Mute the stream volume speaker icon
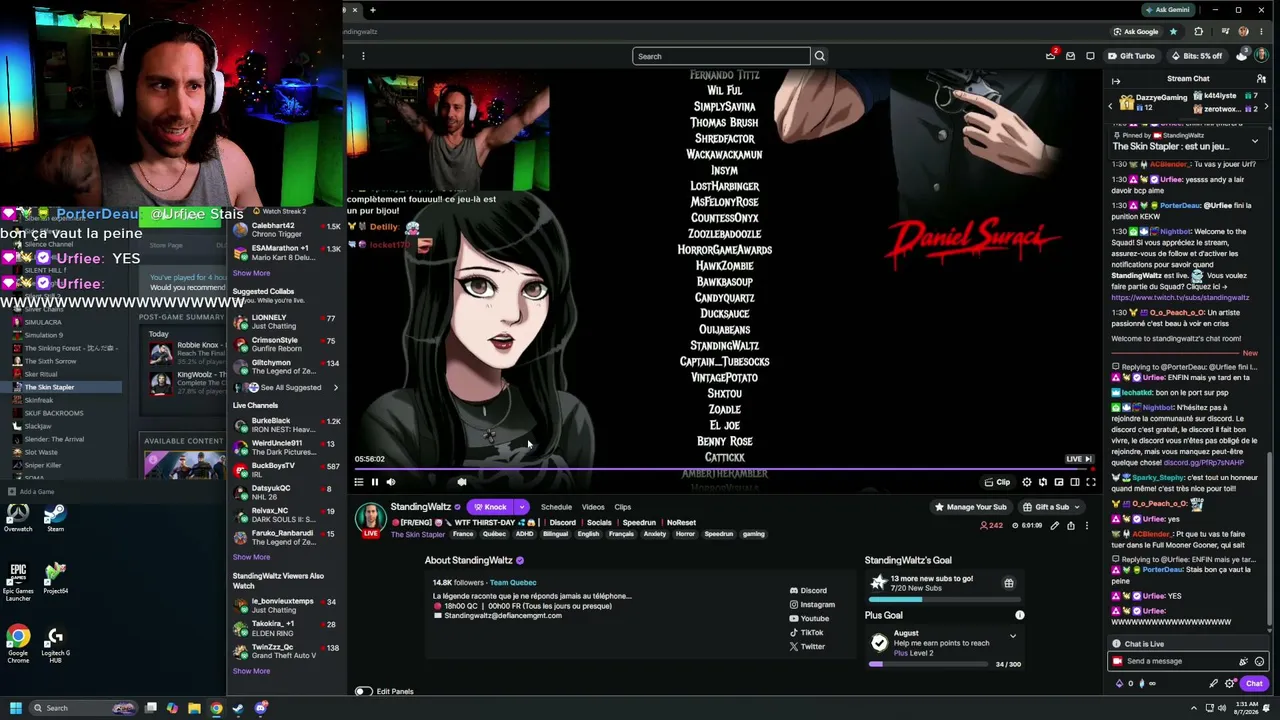Screen dimensions: 1280x720 391,482
